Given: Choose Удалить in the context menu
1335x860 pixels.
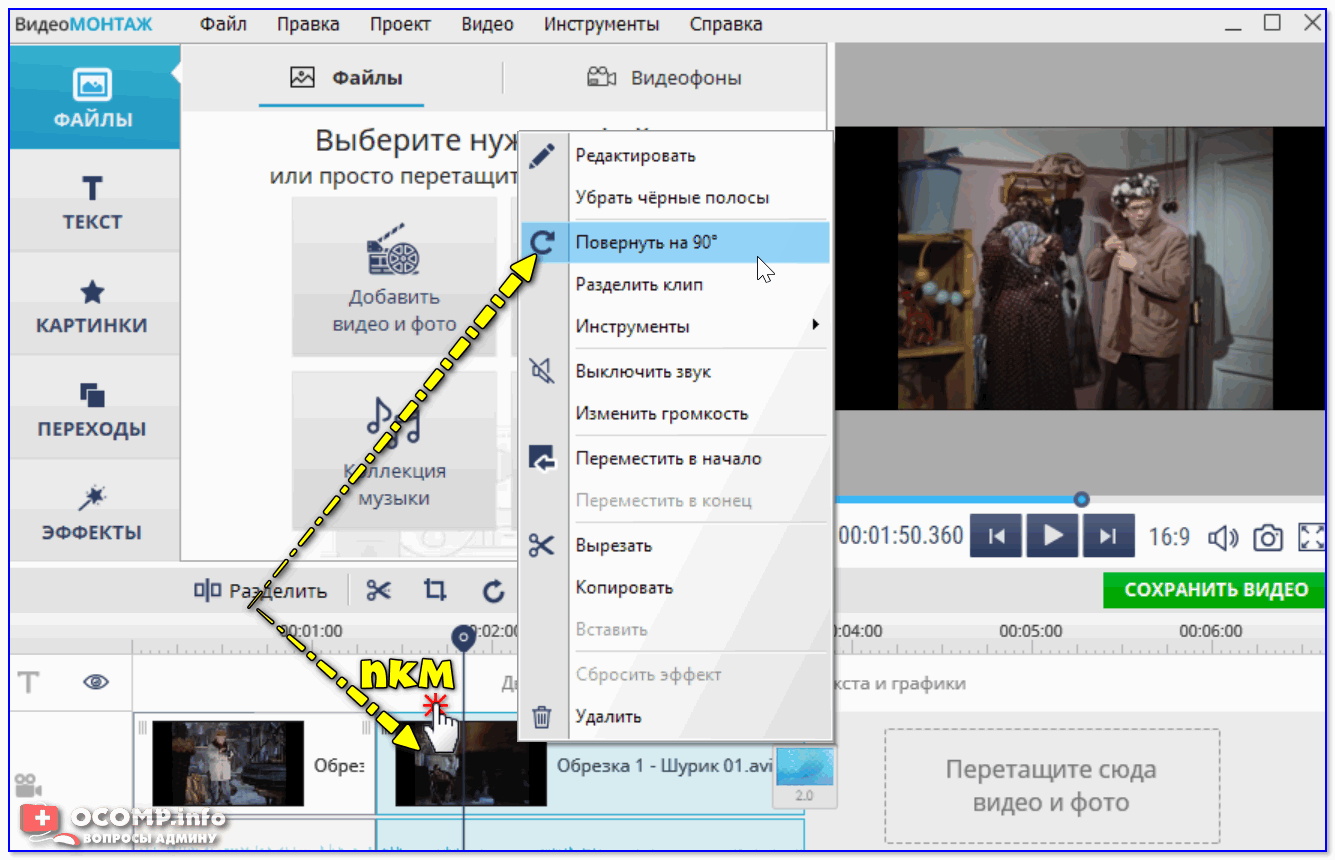Looking at the screenshot, I should pos(608,717).
